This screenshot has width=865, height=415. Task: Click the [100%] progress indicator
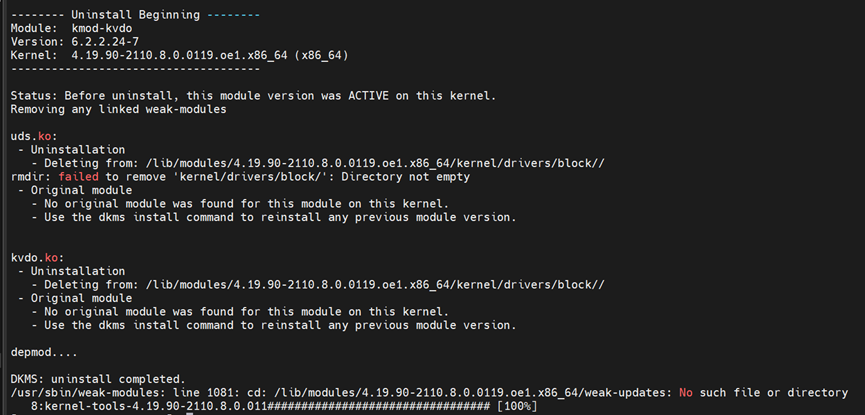tap(516, 406)
